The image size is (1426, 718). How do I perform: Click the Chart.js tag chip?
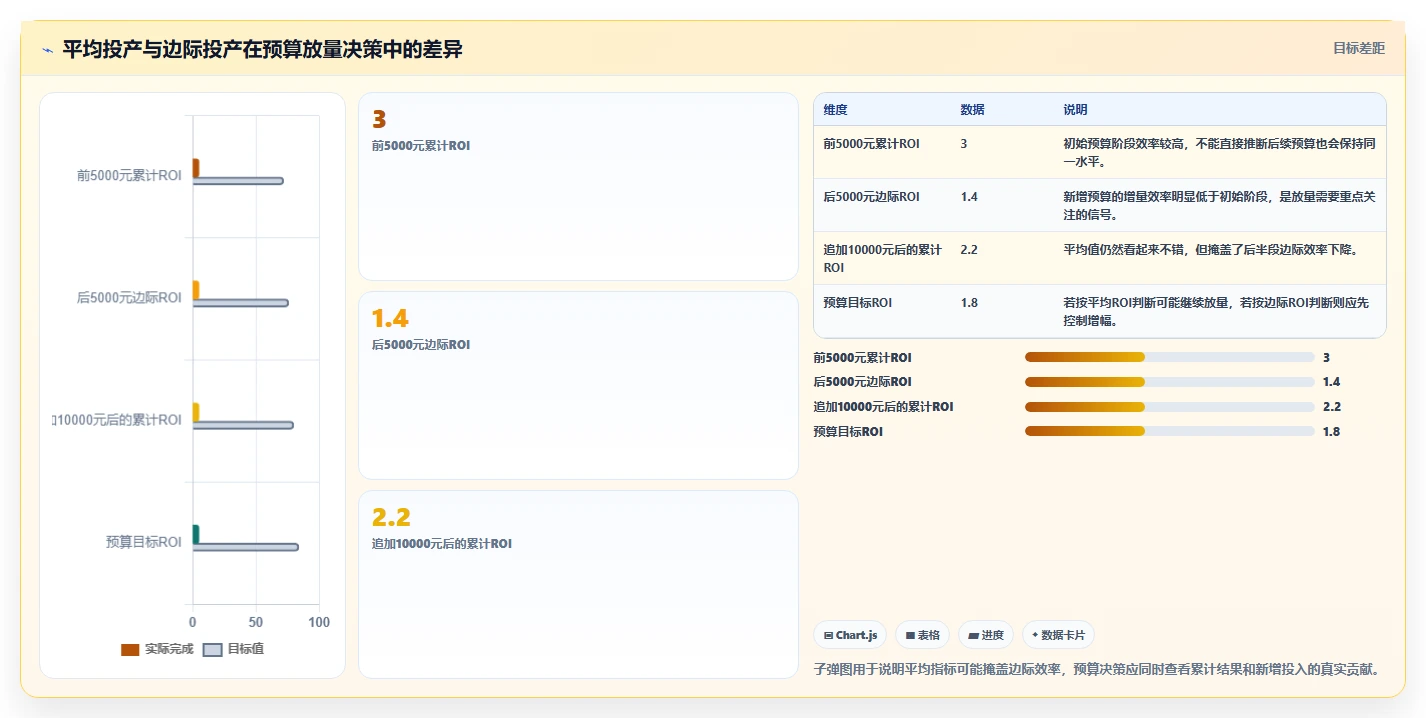(850, 635)
